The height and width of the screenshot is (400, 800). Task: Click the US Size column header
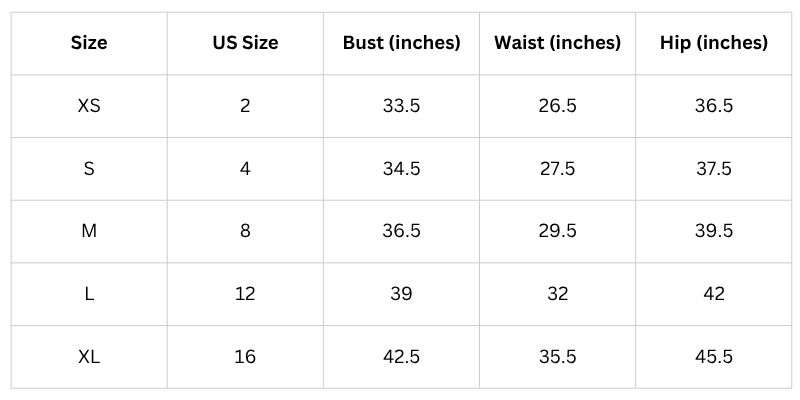[245, 43]
